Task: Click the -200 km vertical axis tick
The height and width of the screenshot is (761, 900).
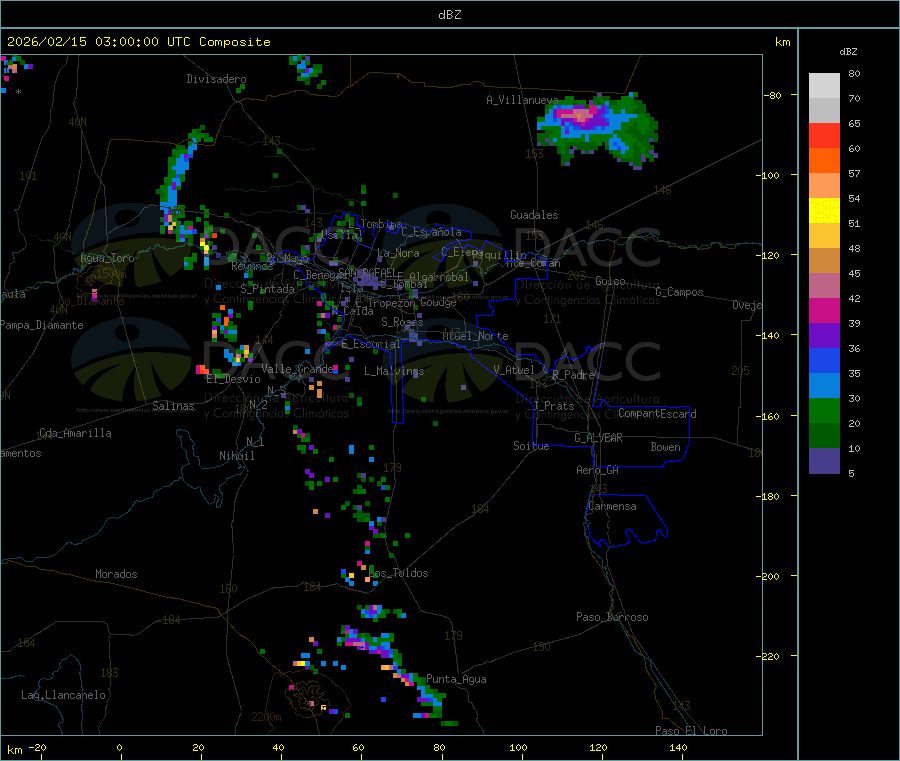Action: click(770, 576)
